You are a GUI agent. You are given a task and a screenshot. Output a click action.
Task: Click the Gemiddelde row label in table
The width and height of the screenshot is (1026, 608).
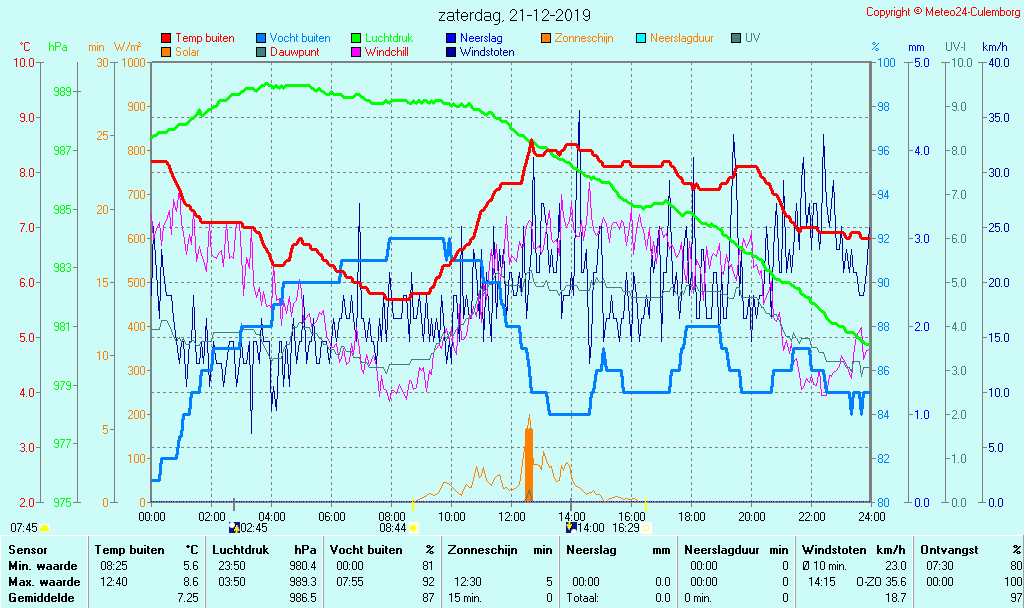(x=38, y=597)
